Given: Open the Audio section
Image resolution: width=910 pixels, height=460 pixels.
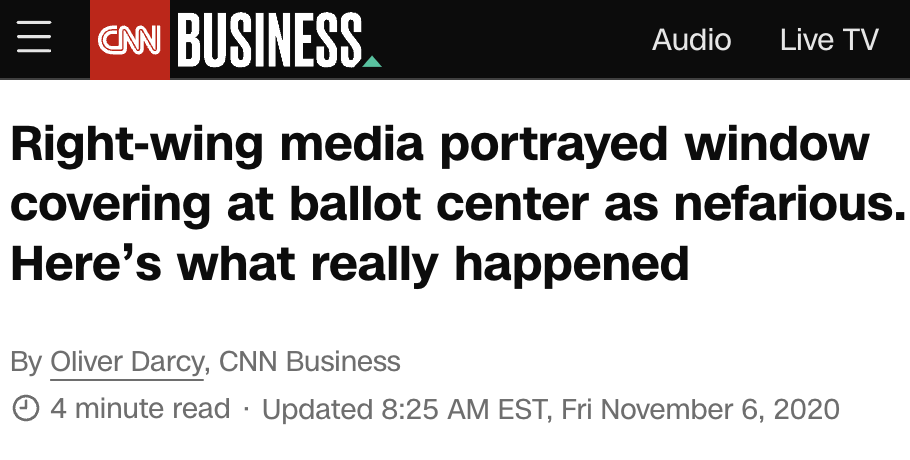Looking at the screenshot, I should (x=691, y=40).
